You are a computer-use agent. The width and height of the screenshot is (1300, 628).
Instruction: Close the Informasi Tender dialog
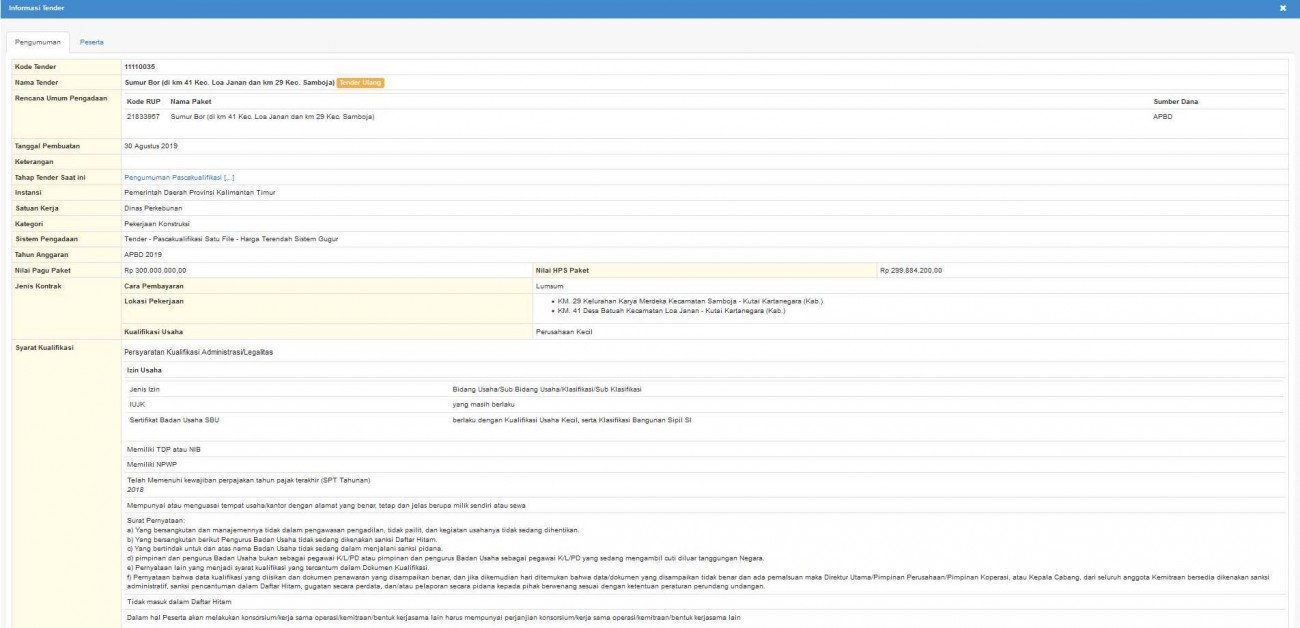(x=1283, y=8)
